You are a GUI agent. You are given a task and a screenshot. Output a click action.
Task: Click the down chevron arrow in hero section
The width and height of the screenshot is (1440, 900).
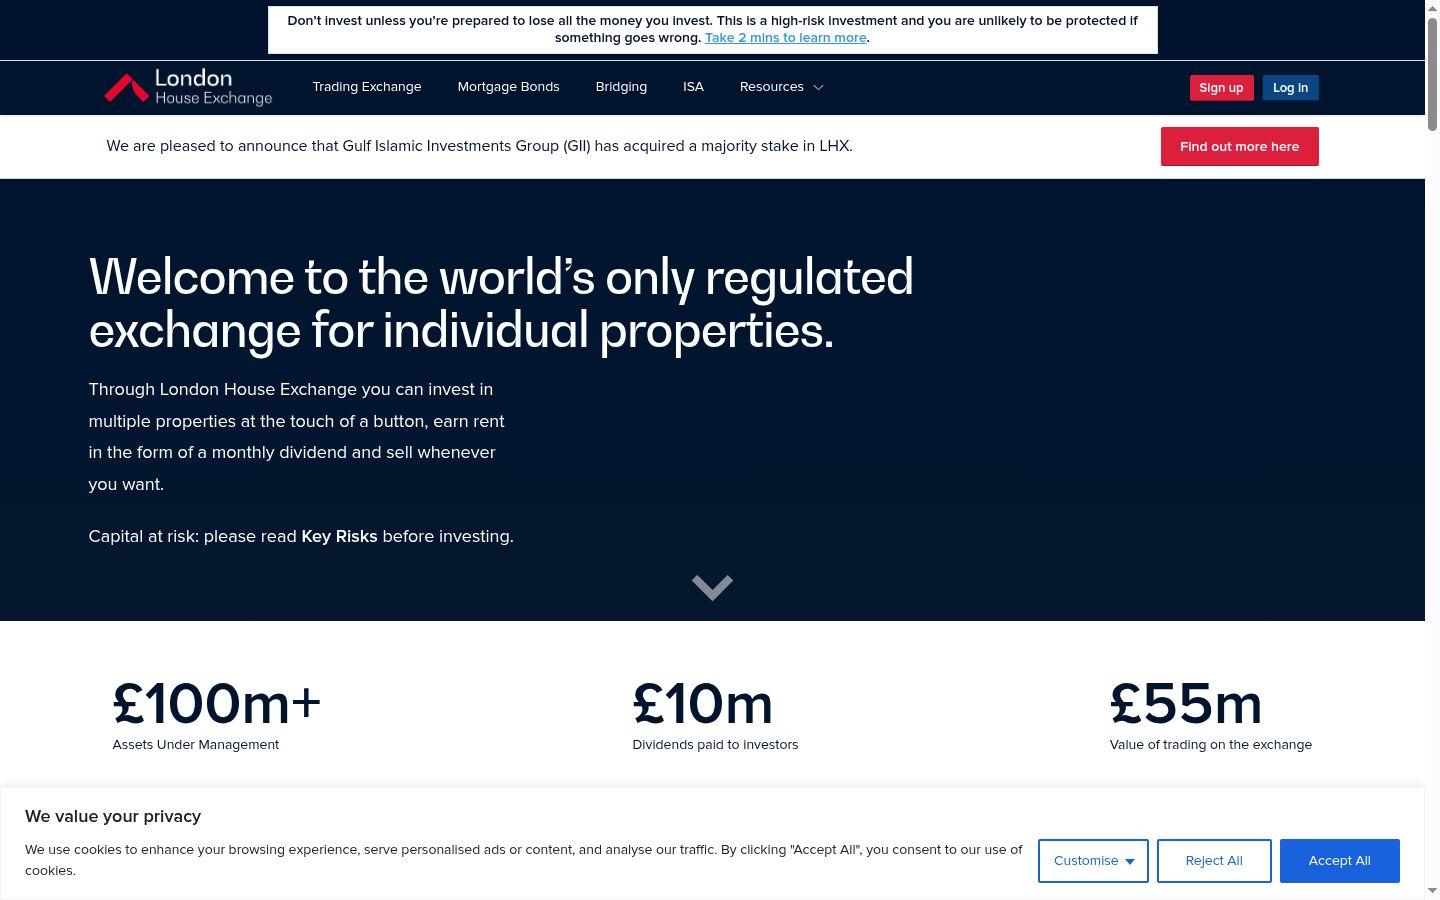(x=712, y=587)
